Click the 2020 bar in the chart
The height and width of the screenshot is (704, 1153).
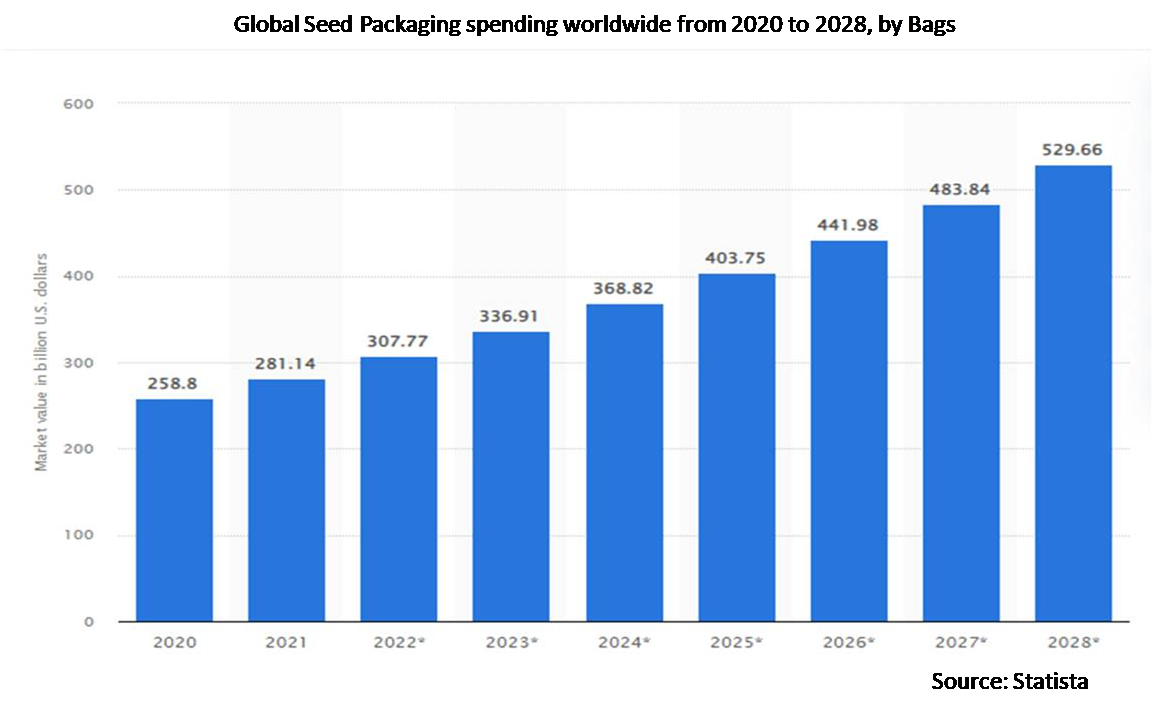(x=174, y=510)
